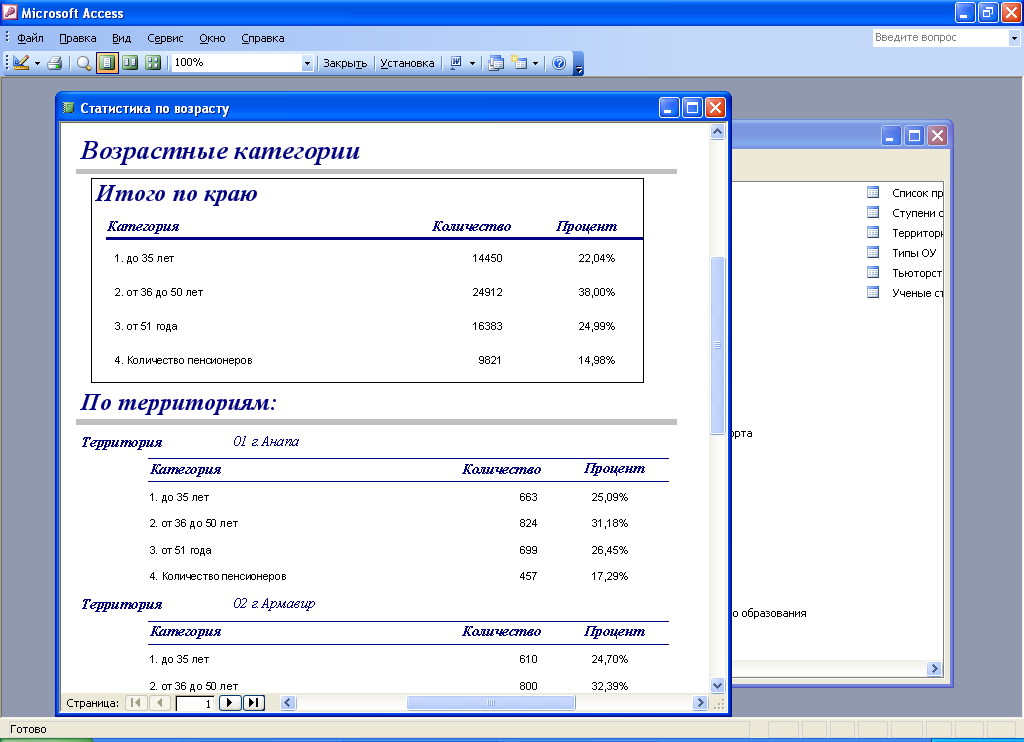Expand the Office Links dropdown arrow
The height and width of the screenshot is (742, 1024).
(x=472, y=63)
